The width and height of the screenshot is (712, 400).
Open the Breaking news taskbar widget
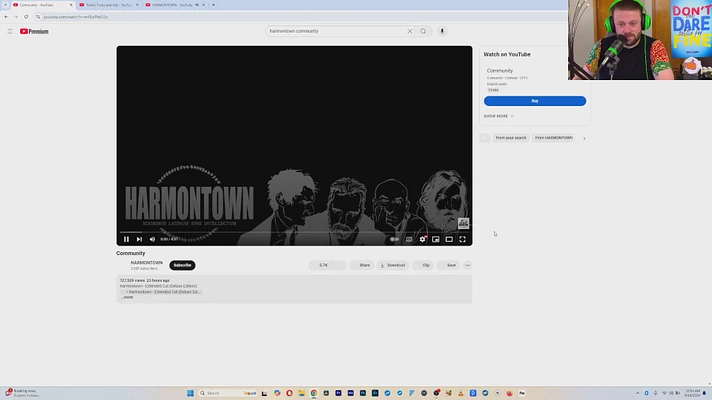click(23, 393)
